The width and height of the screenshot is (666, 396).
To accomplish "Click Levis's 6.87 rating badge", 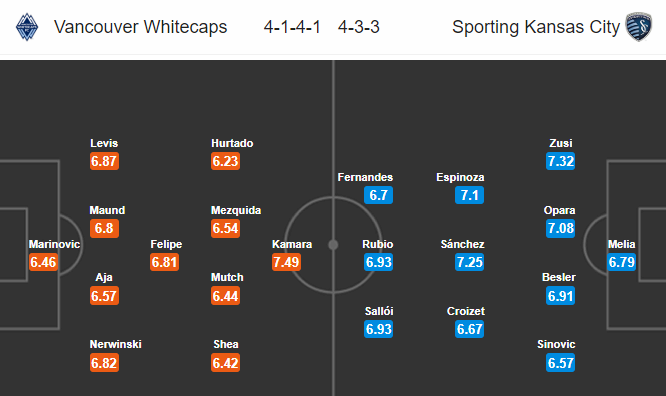I will click(104, 161).
